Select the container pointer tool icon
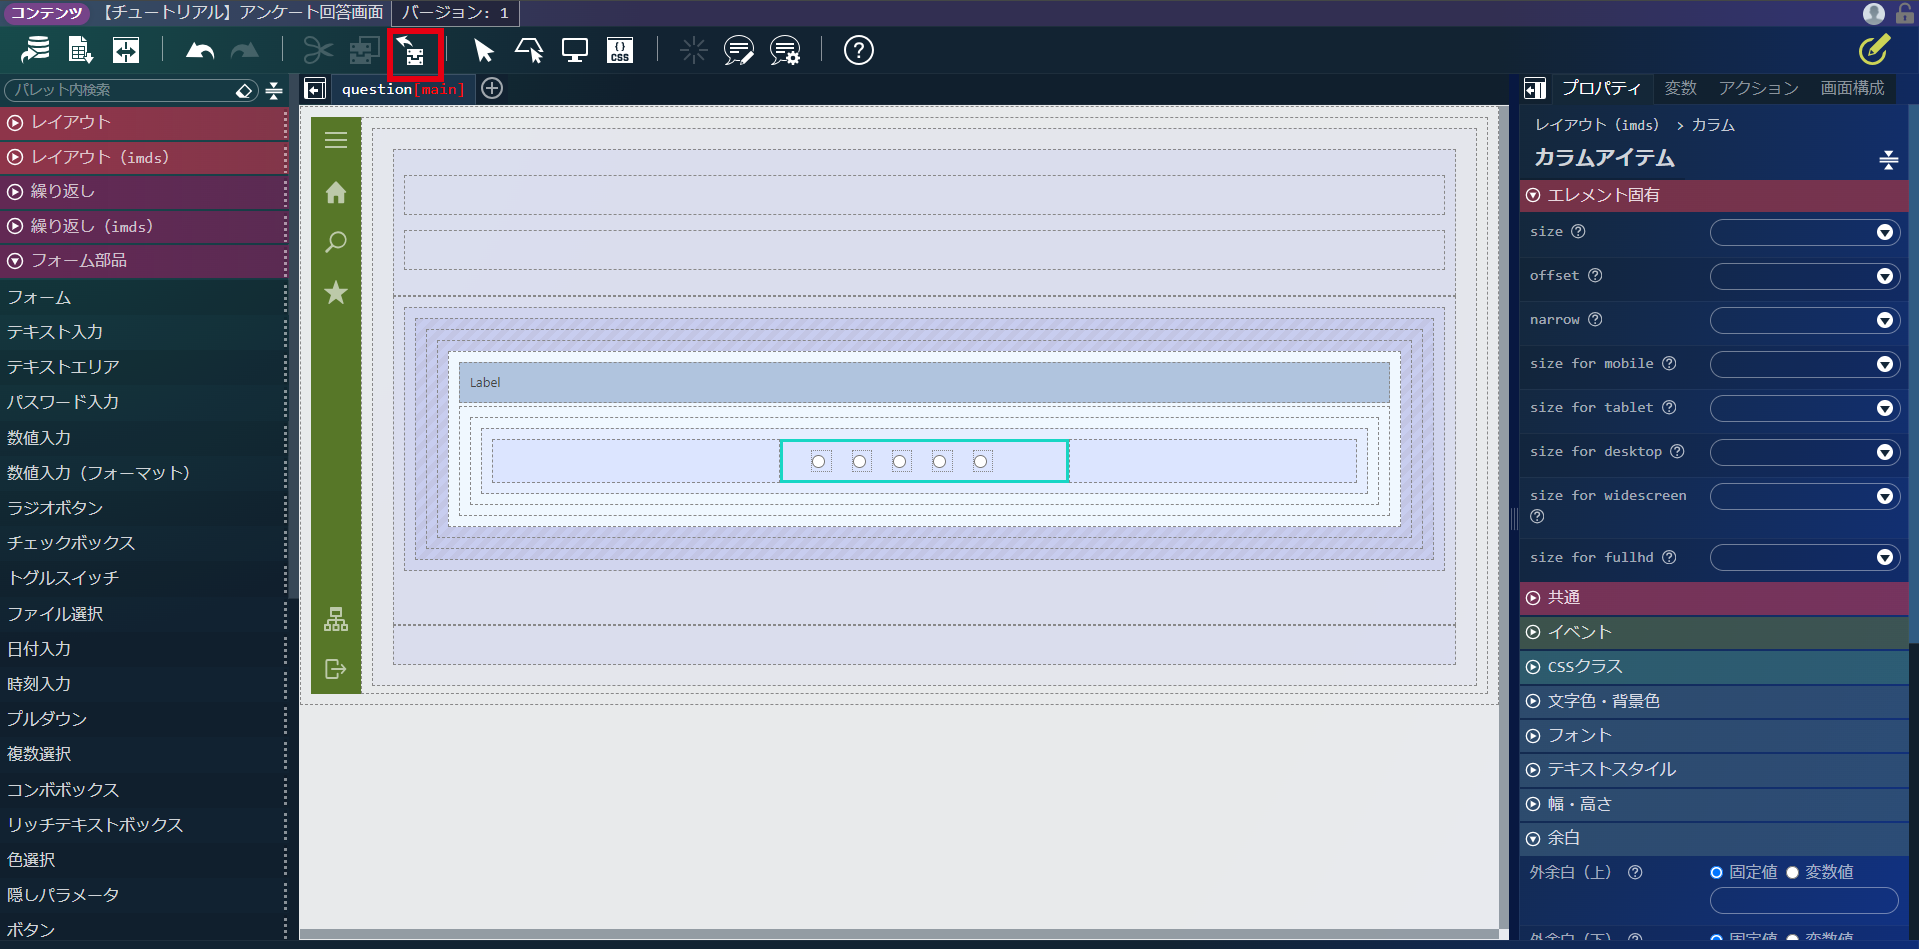The width and height of the screenshot is (1919, 949). [x=529, y=50]
